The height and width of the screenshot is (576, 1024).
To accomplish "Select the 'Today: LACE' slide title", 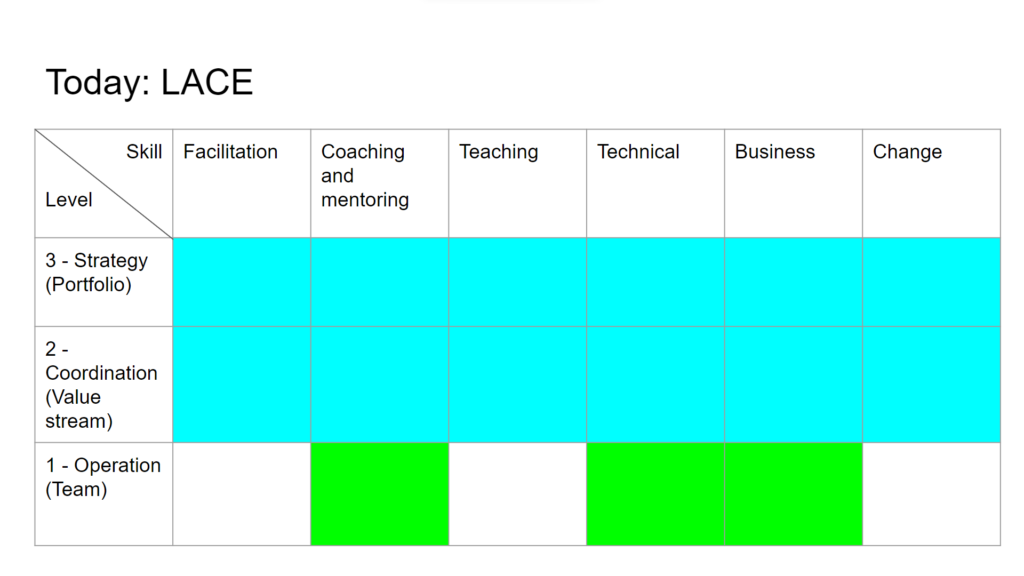I will click(149, 82).
